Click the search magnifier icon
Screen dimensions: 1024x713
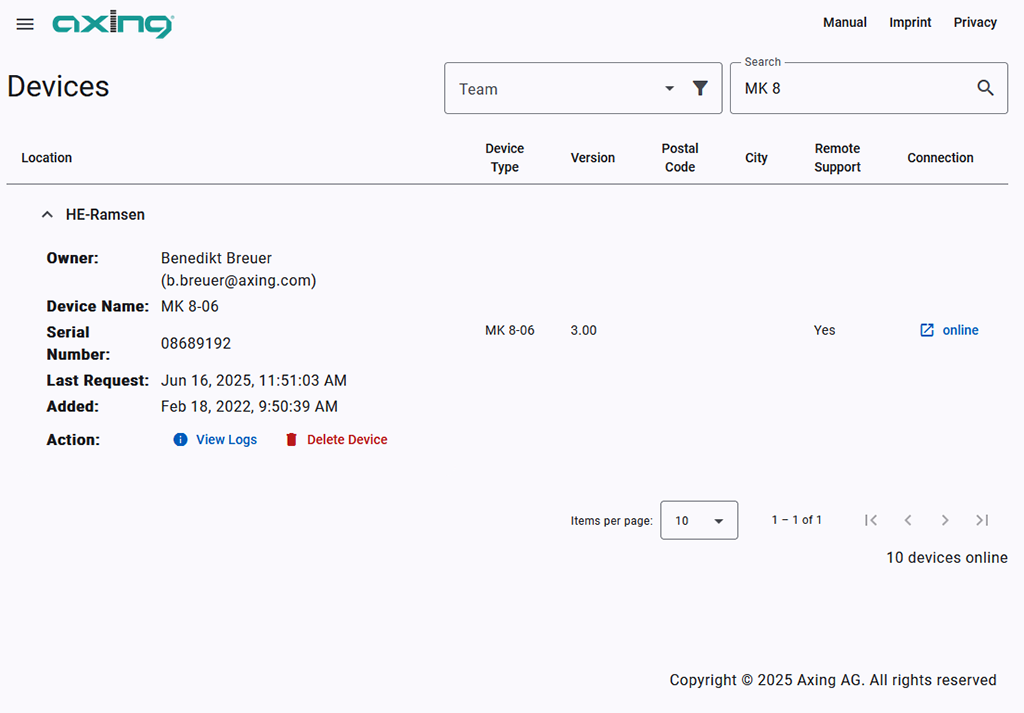(985, 88)
